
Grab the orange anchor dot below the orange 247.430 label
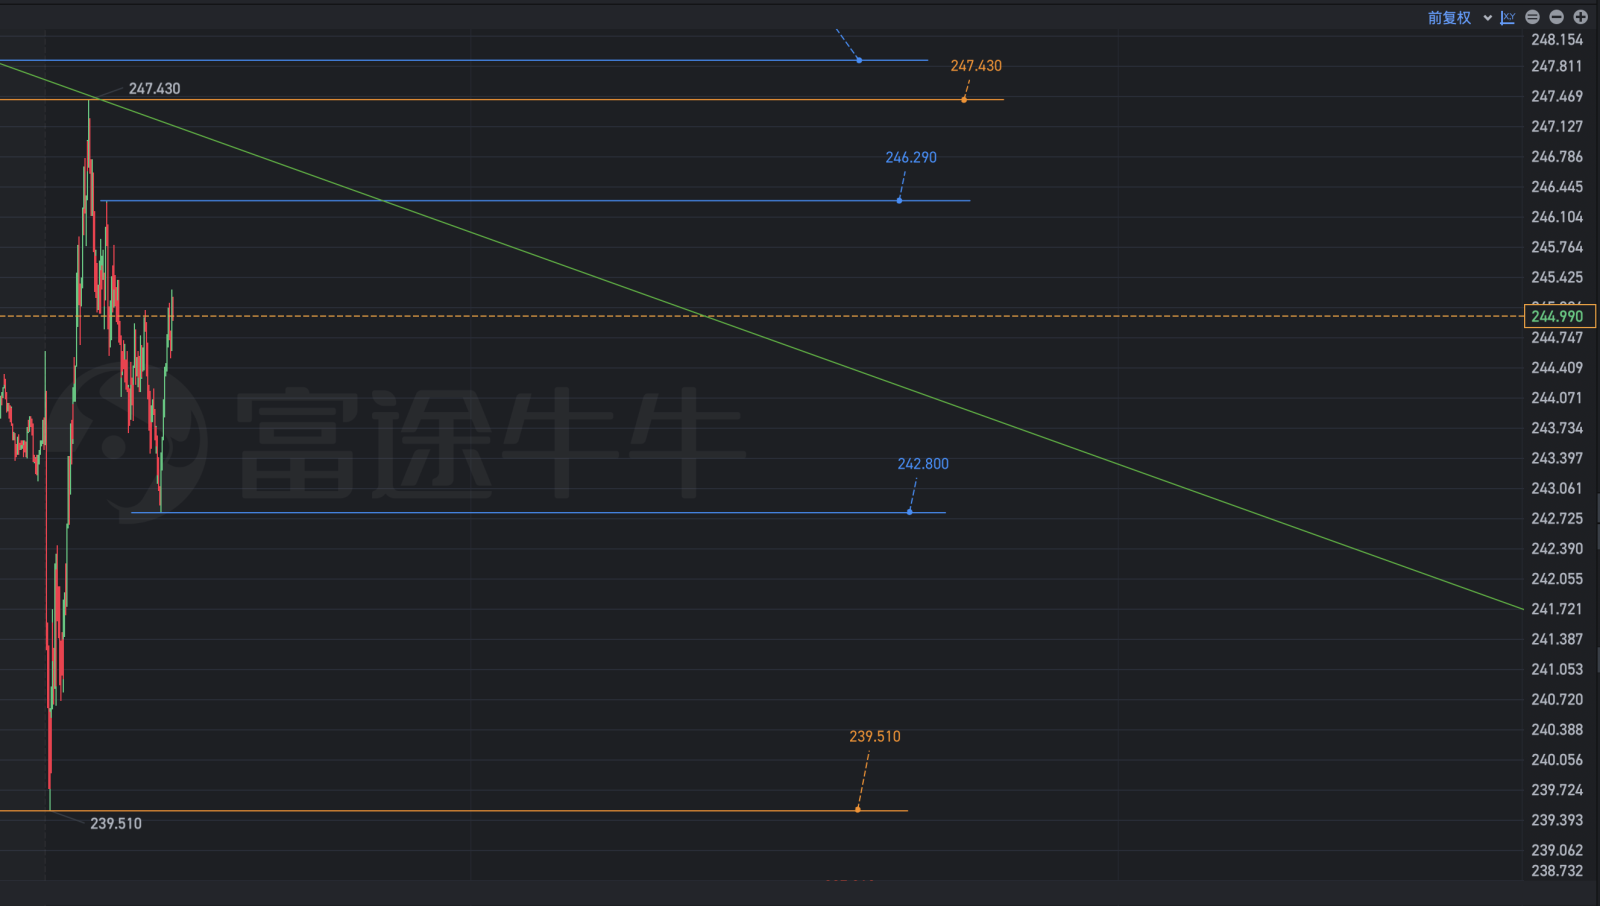(964, 99)
